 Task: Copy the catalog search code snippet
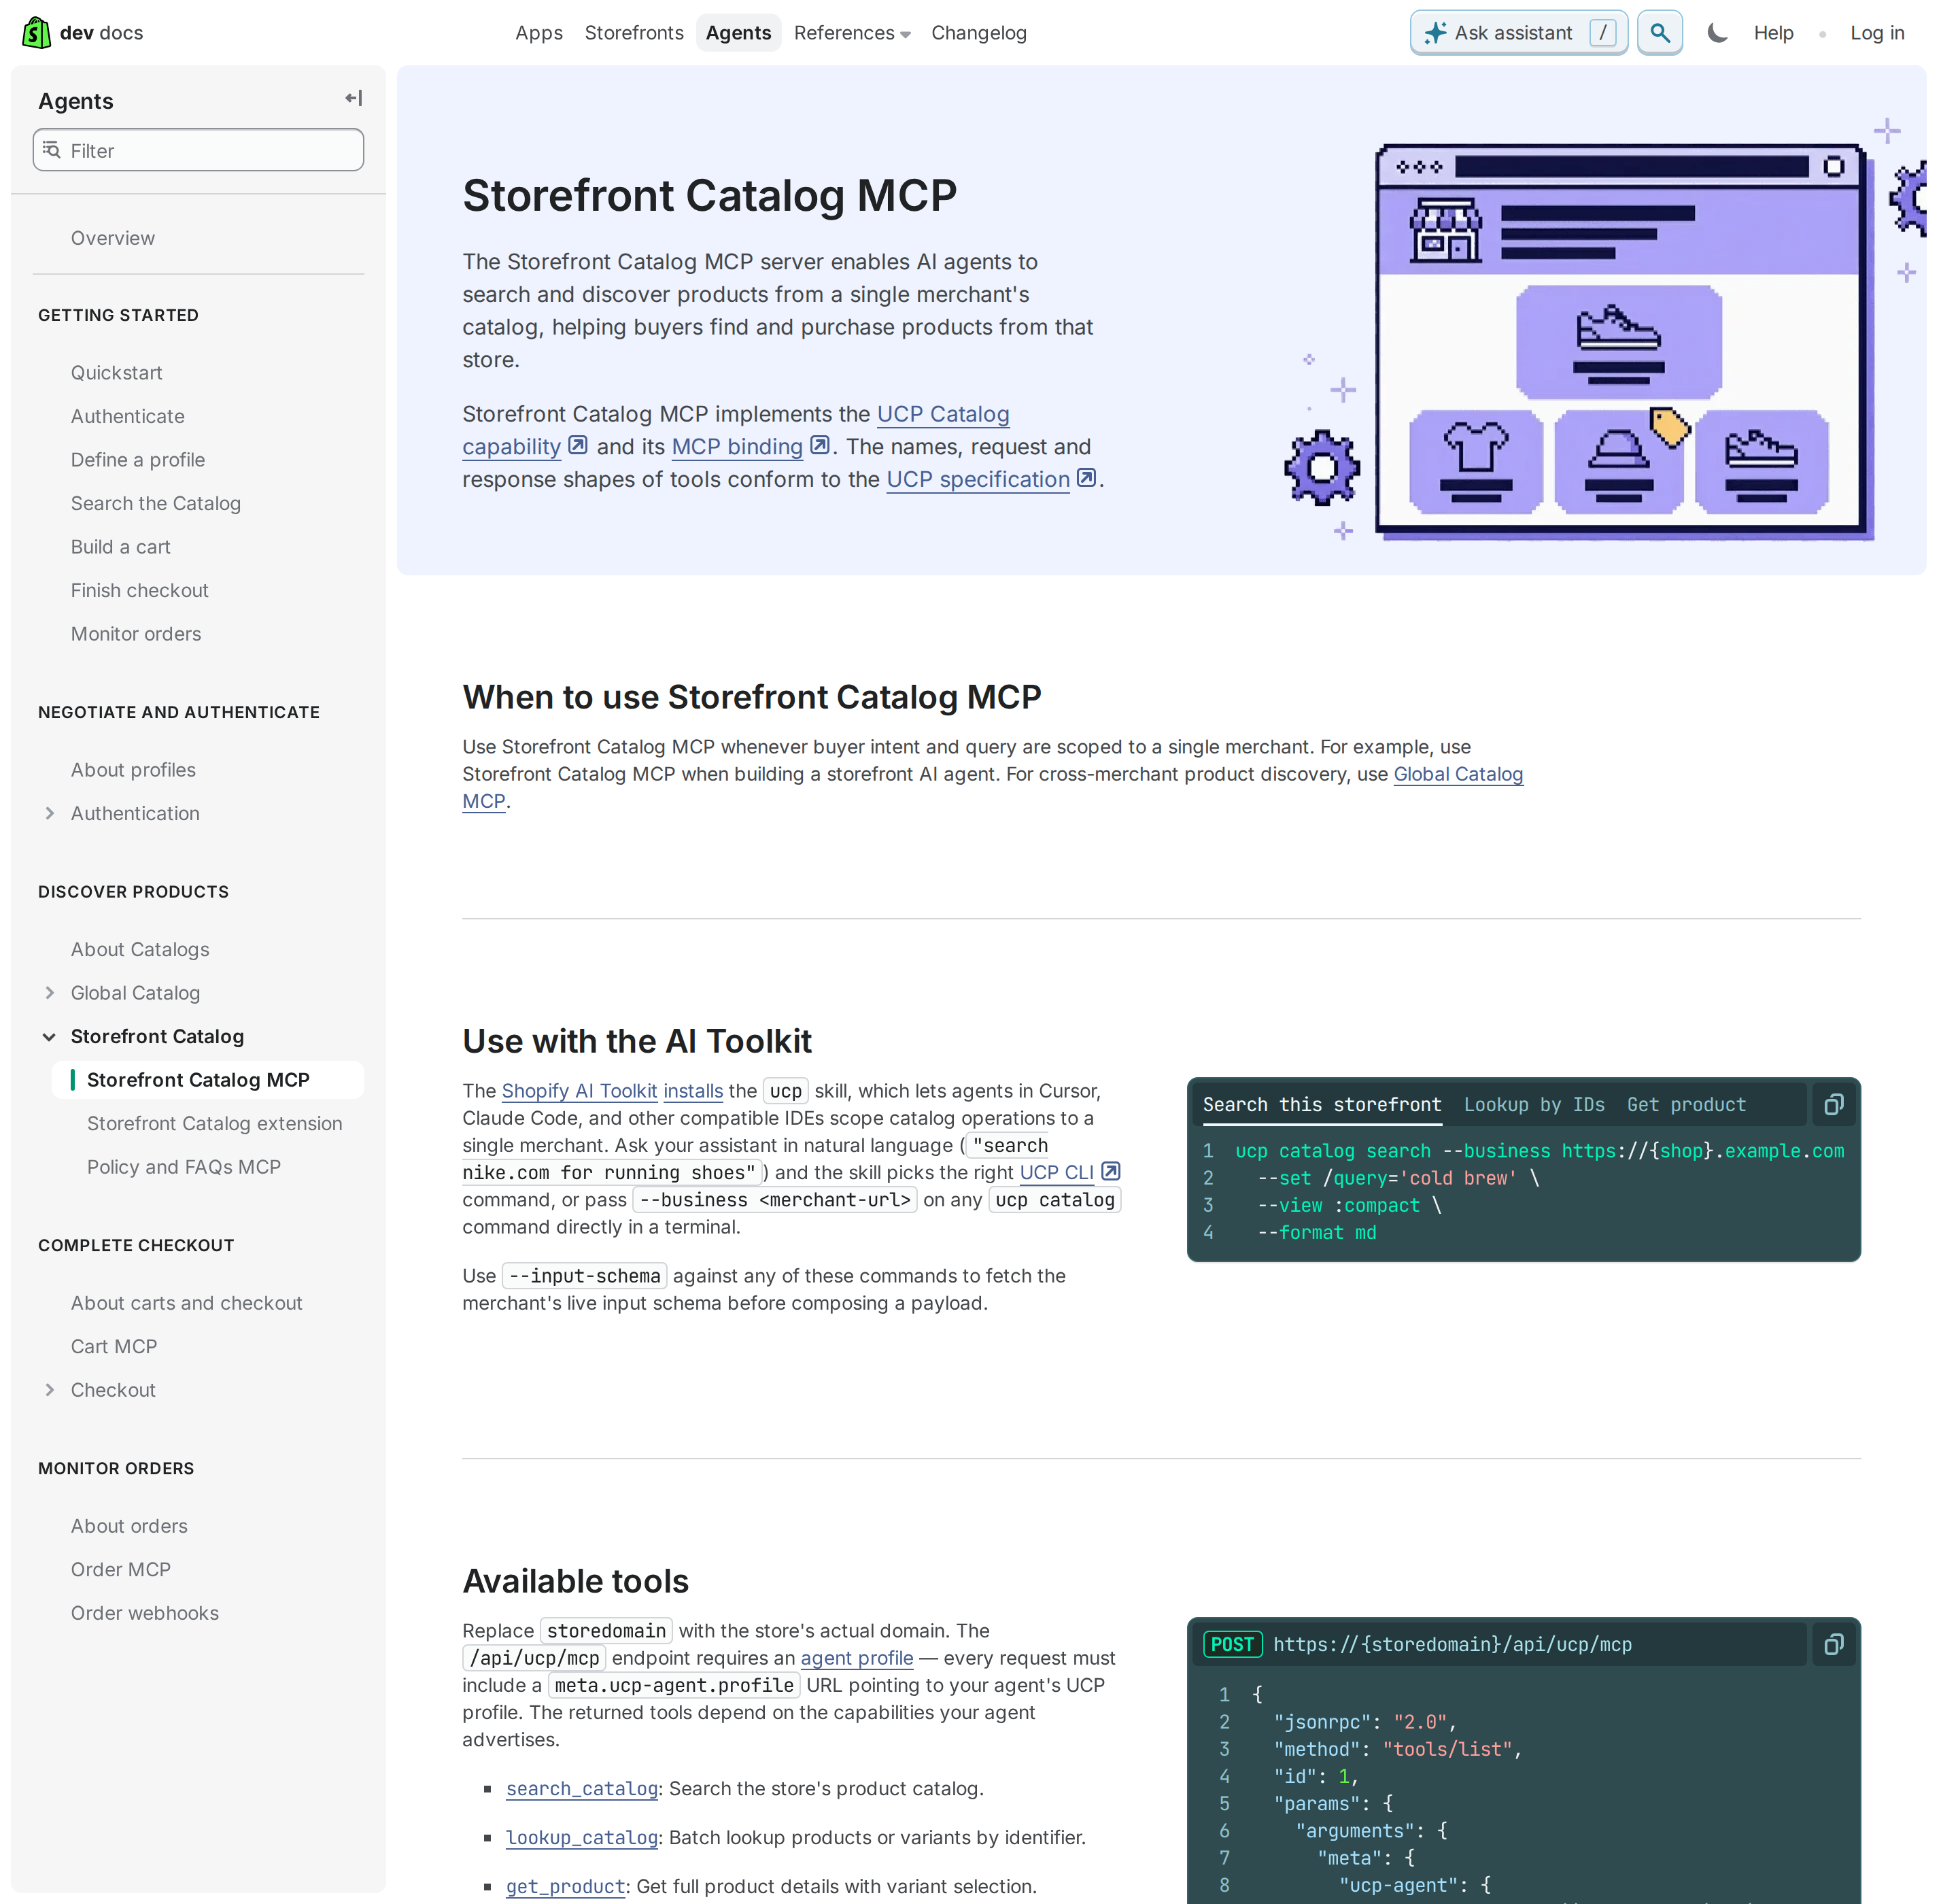(x=1834, y=1105)
